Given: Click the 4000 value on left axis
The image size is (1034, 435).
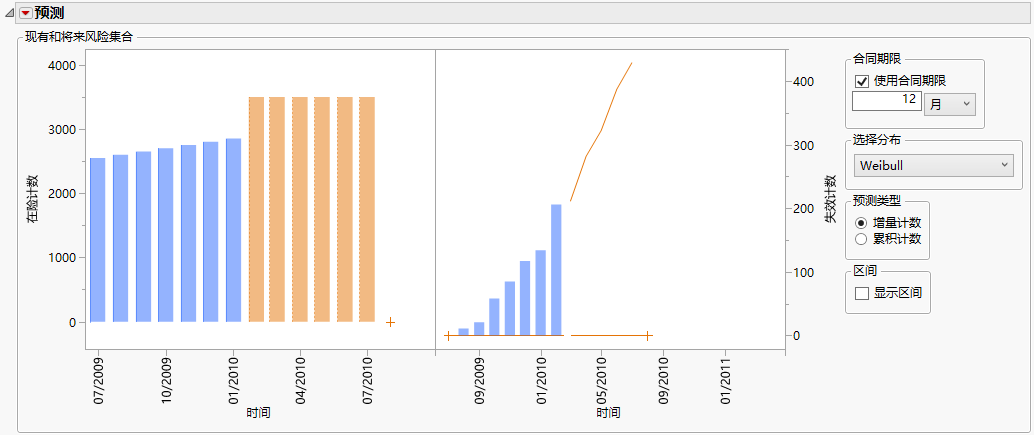Looking at the screenshot, I should pyautogui.click(x=63, y=65).
